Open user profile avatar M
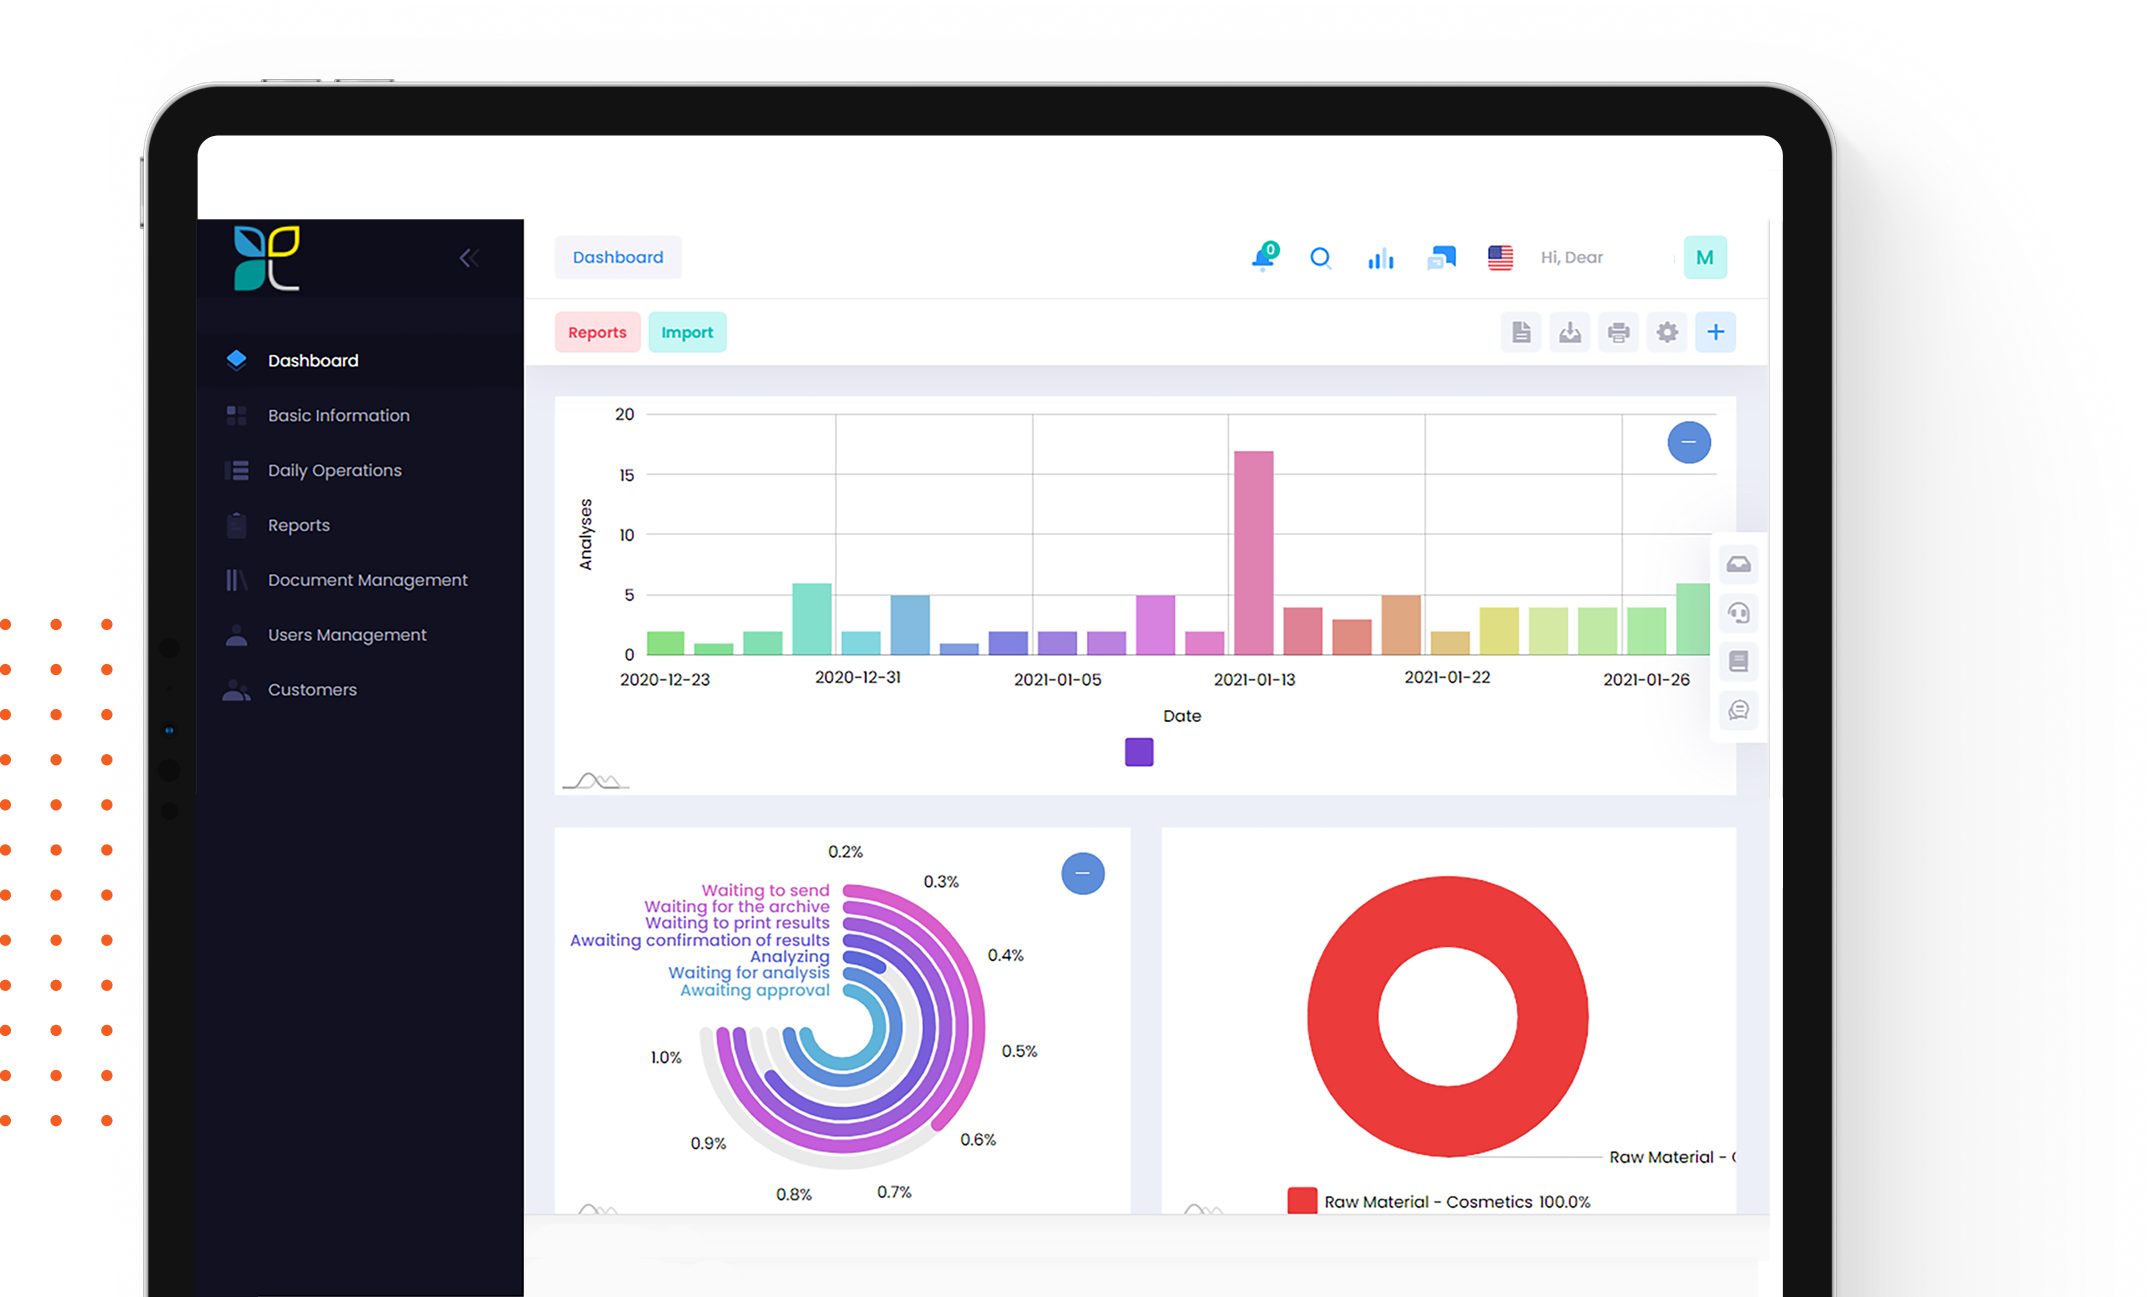This screenshot has height=1297, width=2148. click(1705, 257)
